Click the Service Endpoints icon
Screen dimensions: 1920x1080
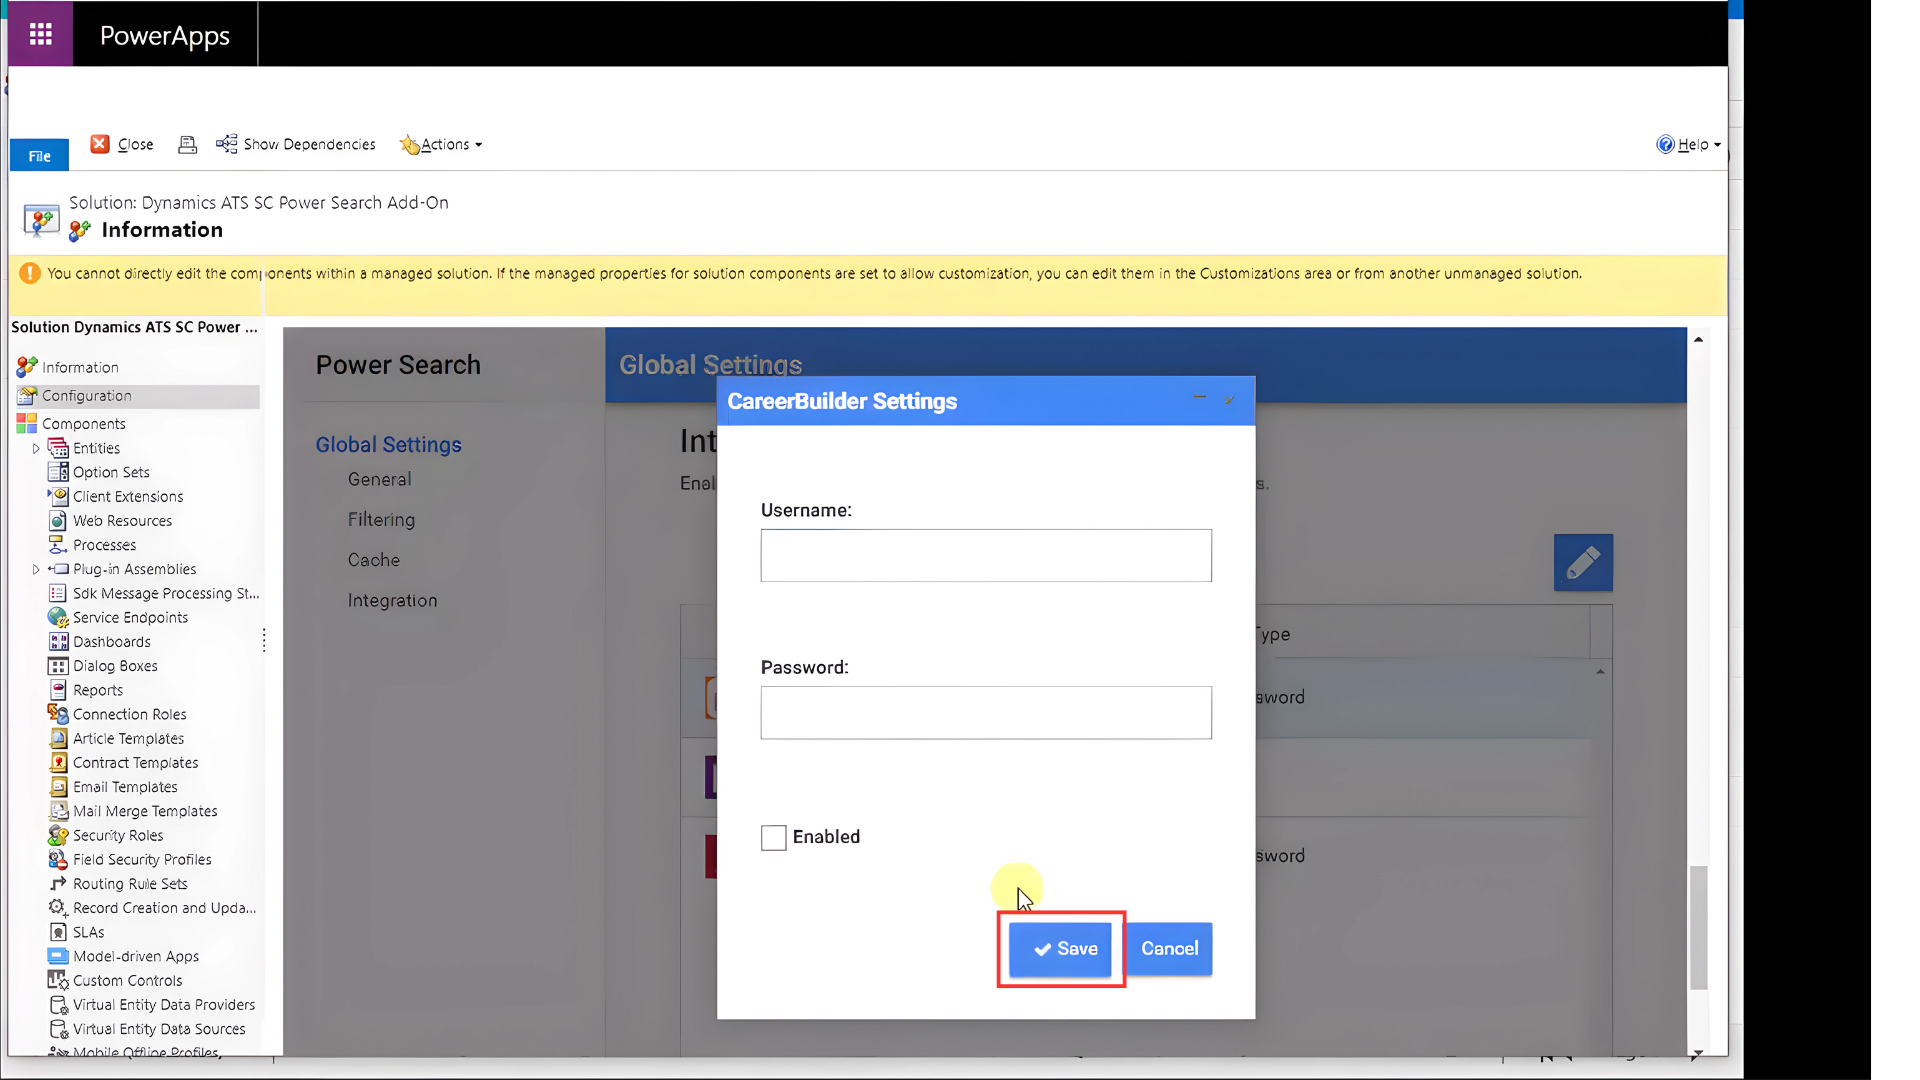pyautogui.click(x=58, y=618)
